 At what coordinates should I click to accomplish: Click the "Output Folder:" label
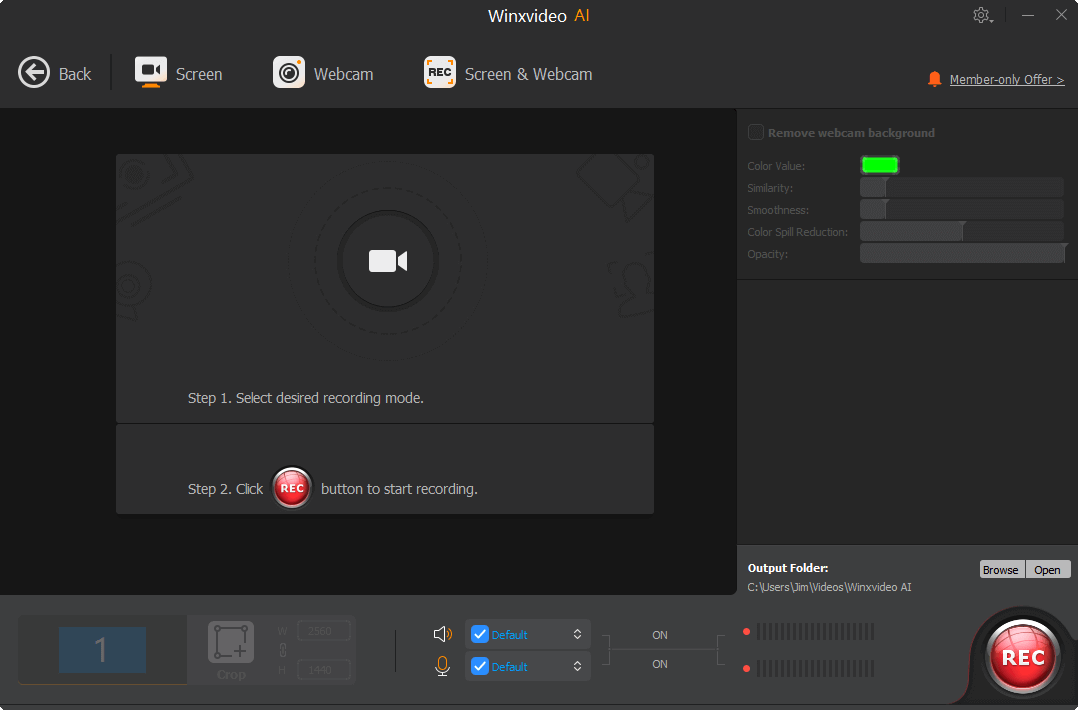coord(788,568)
